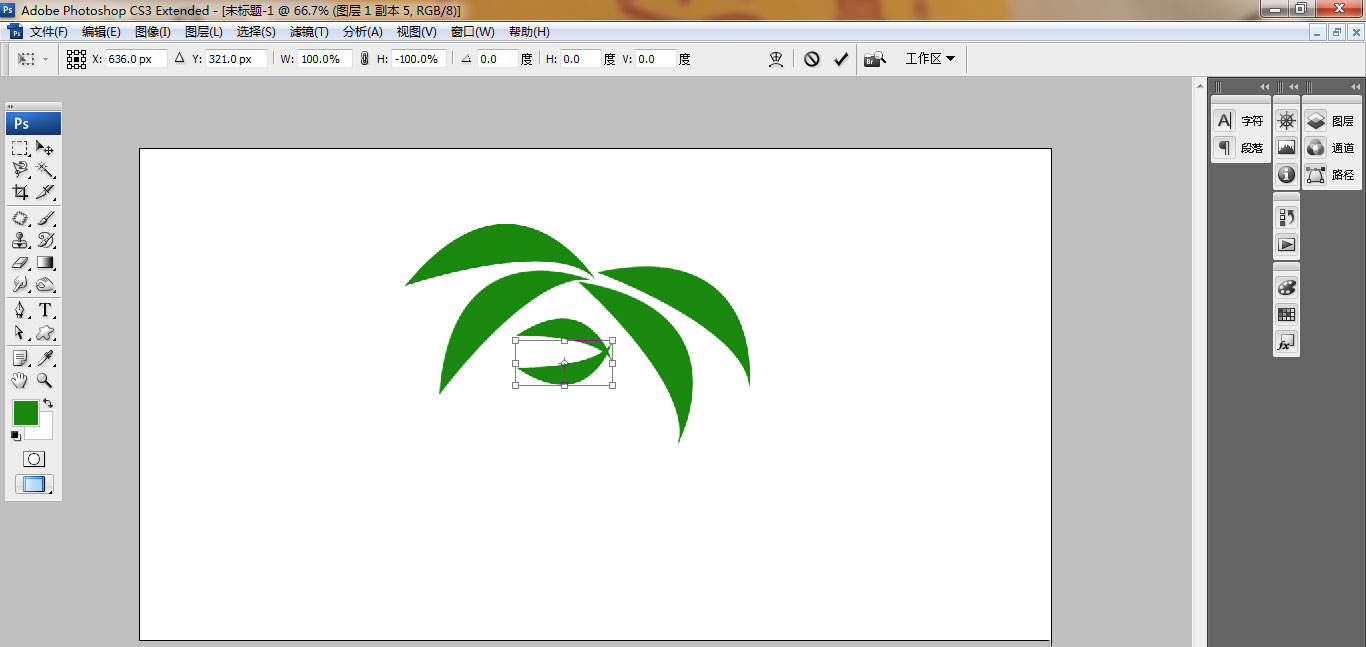Image resolution: width=1366 pixels, height=647 pixels.
Task: Click the green foreground color swatch
Action: point(25,412)
